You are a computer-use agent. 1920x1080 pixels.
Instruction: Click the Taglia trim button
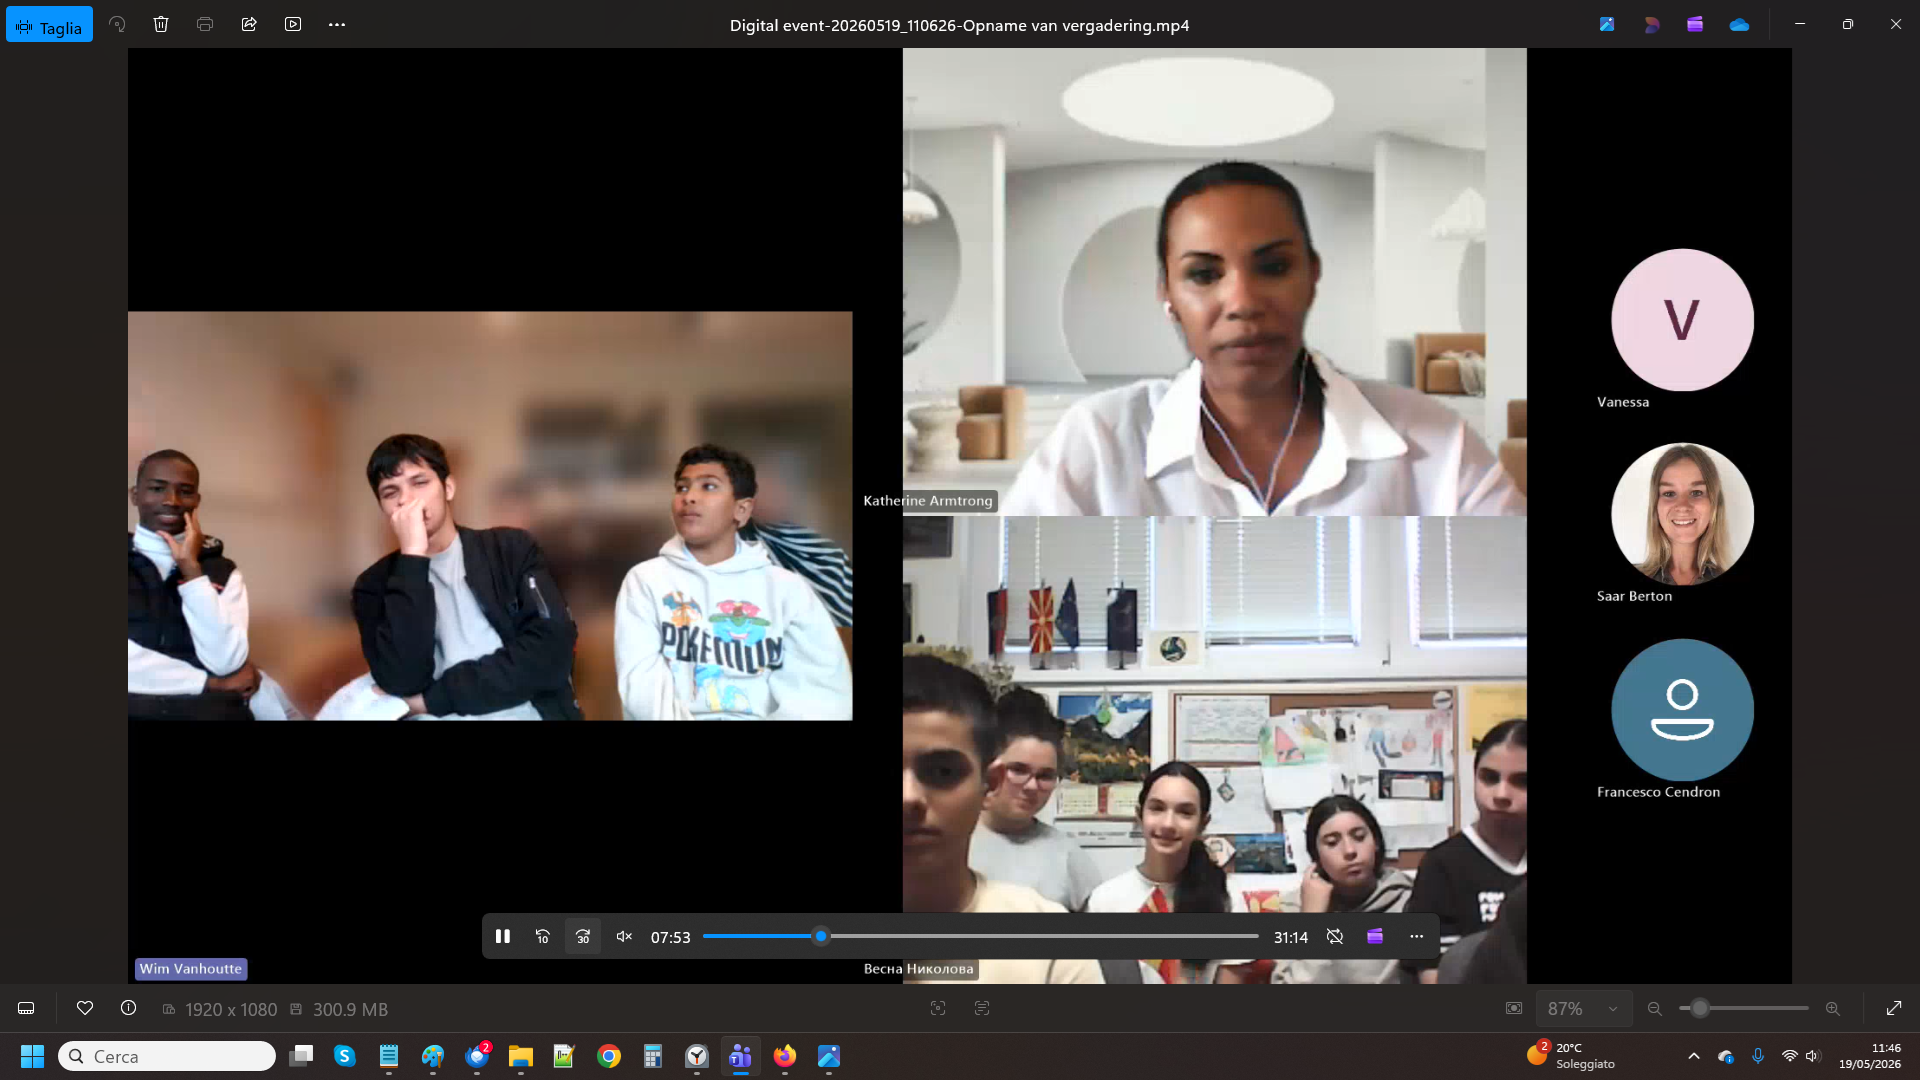(x=49, y=25)
